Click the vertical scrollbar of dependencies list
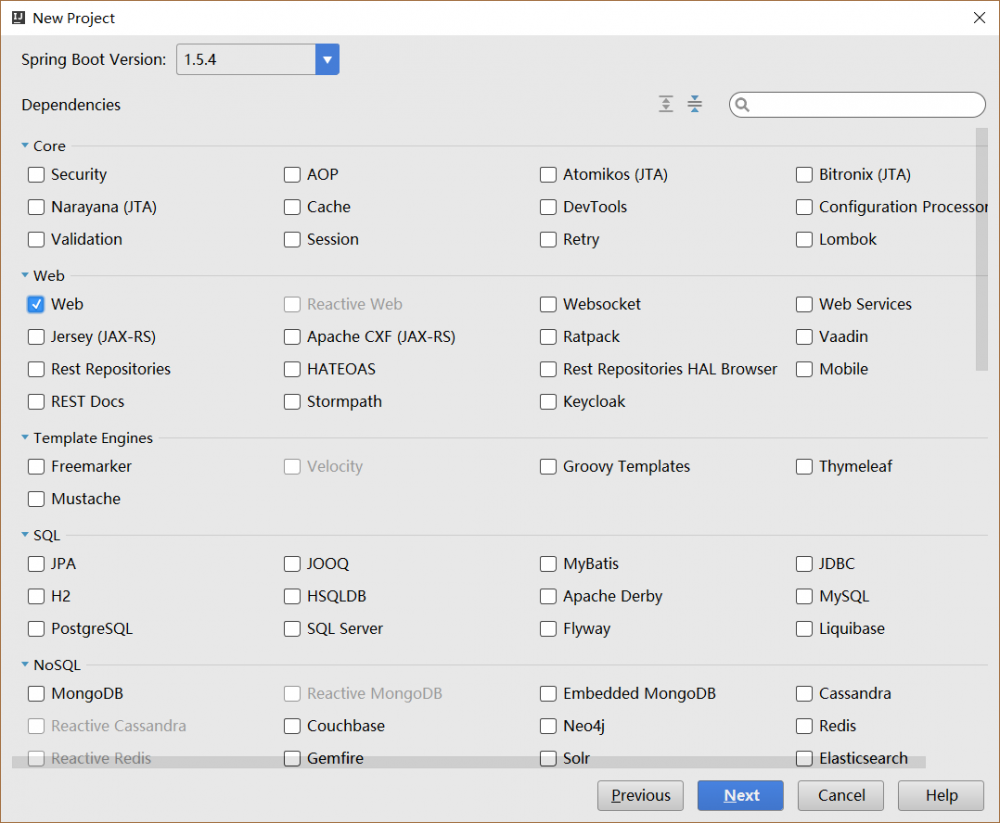 click(x=981, y=250)
